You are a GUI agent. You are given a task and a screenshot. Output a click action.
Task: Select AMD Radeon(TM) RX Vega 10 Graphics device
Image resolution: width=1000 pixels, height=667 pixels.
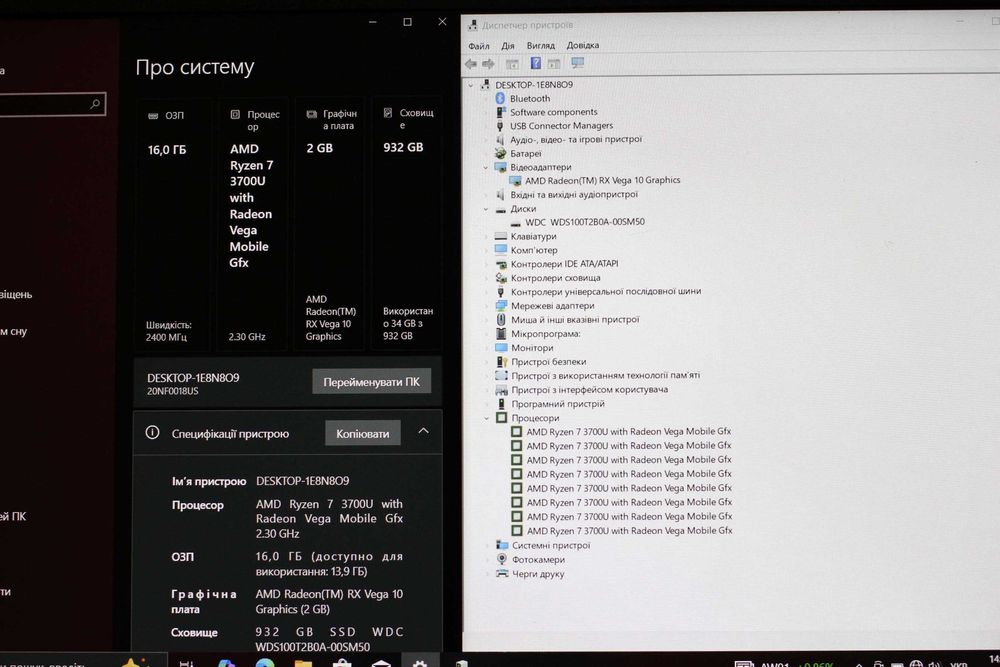point(603,180)
